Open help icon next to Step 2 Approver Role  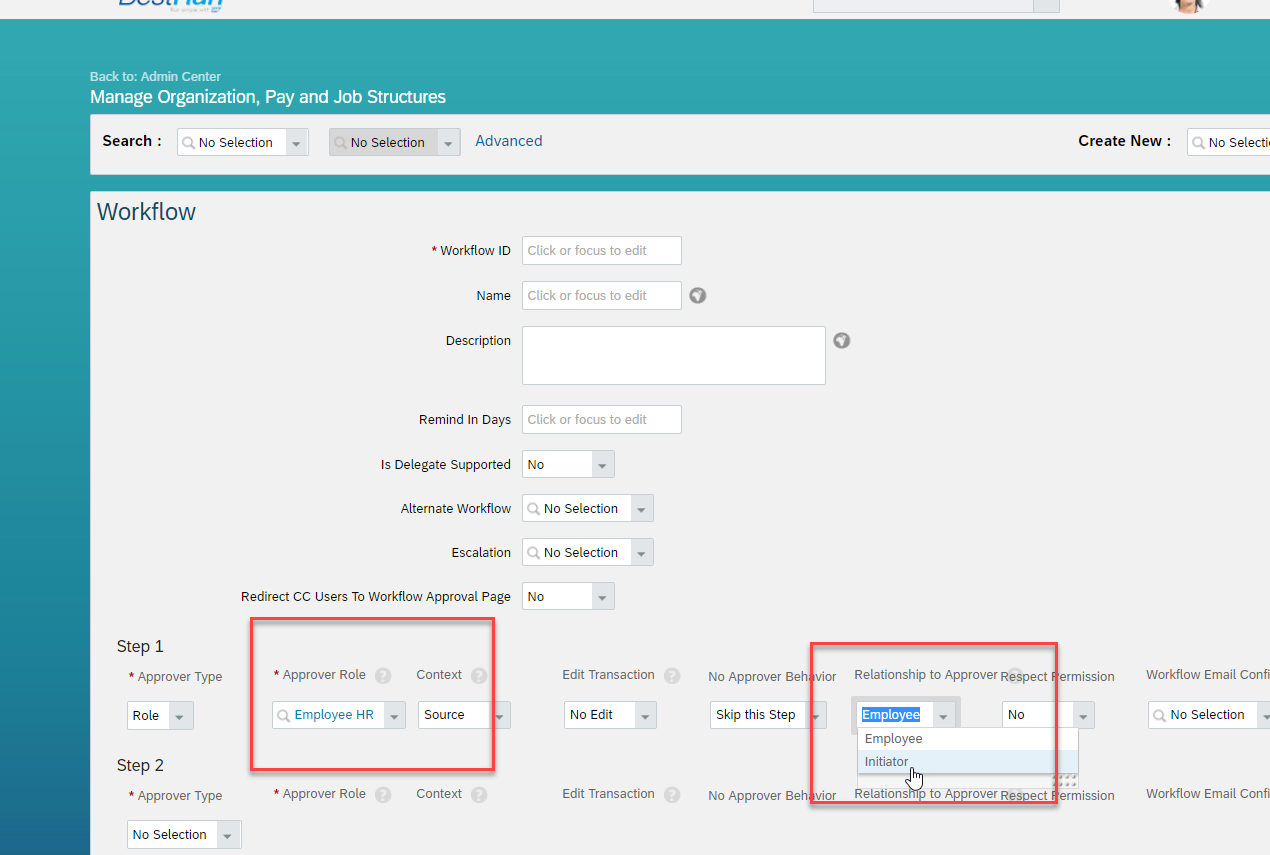pyautogui.click(x=383, y=795)
